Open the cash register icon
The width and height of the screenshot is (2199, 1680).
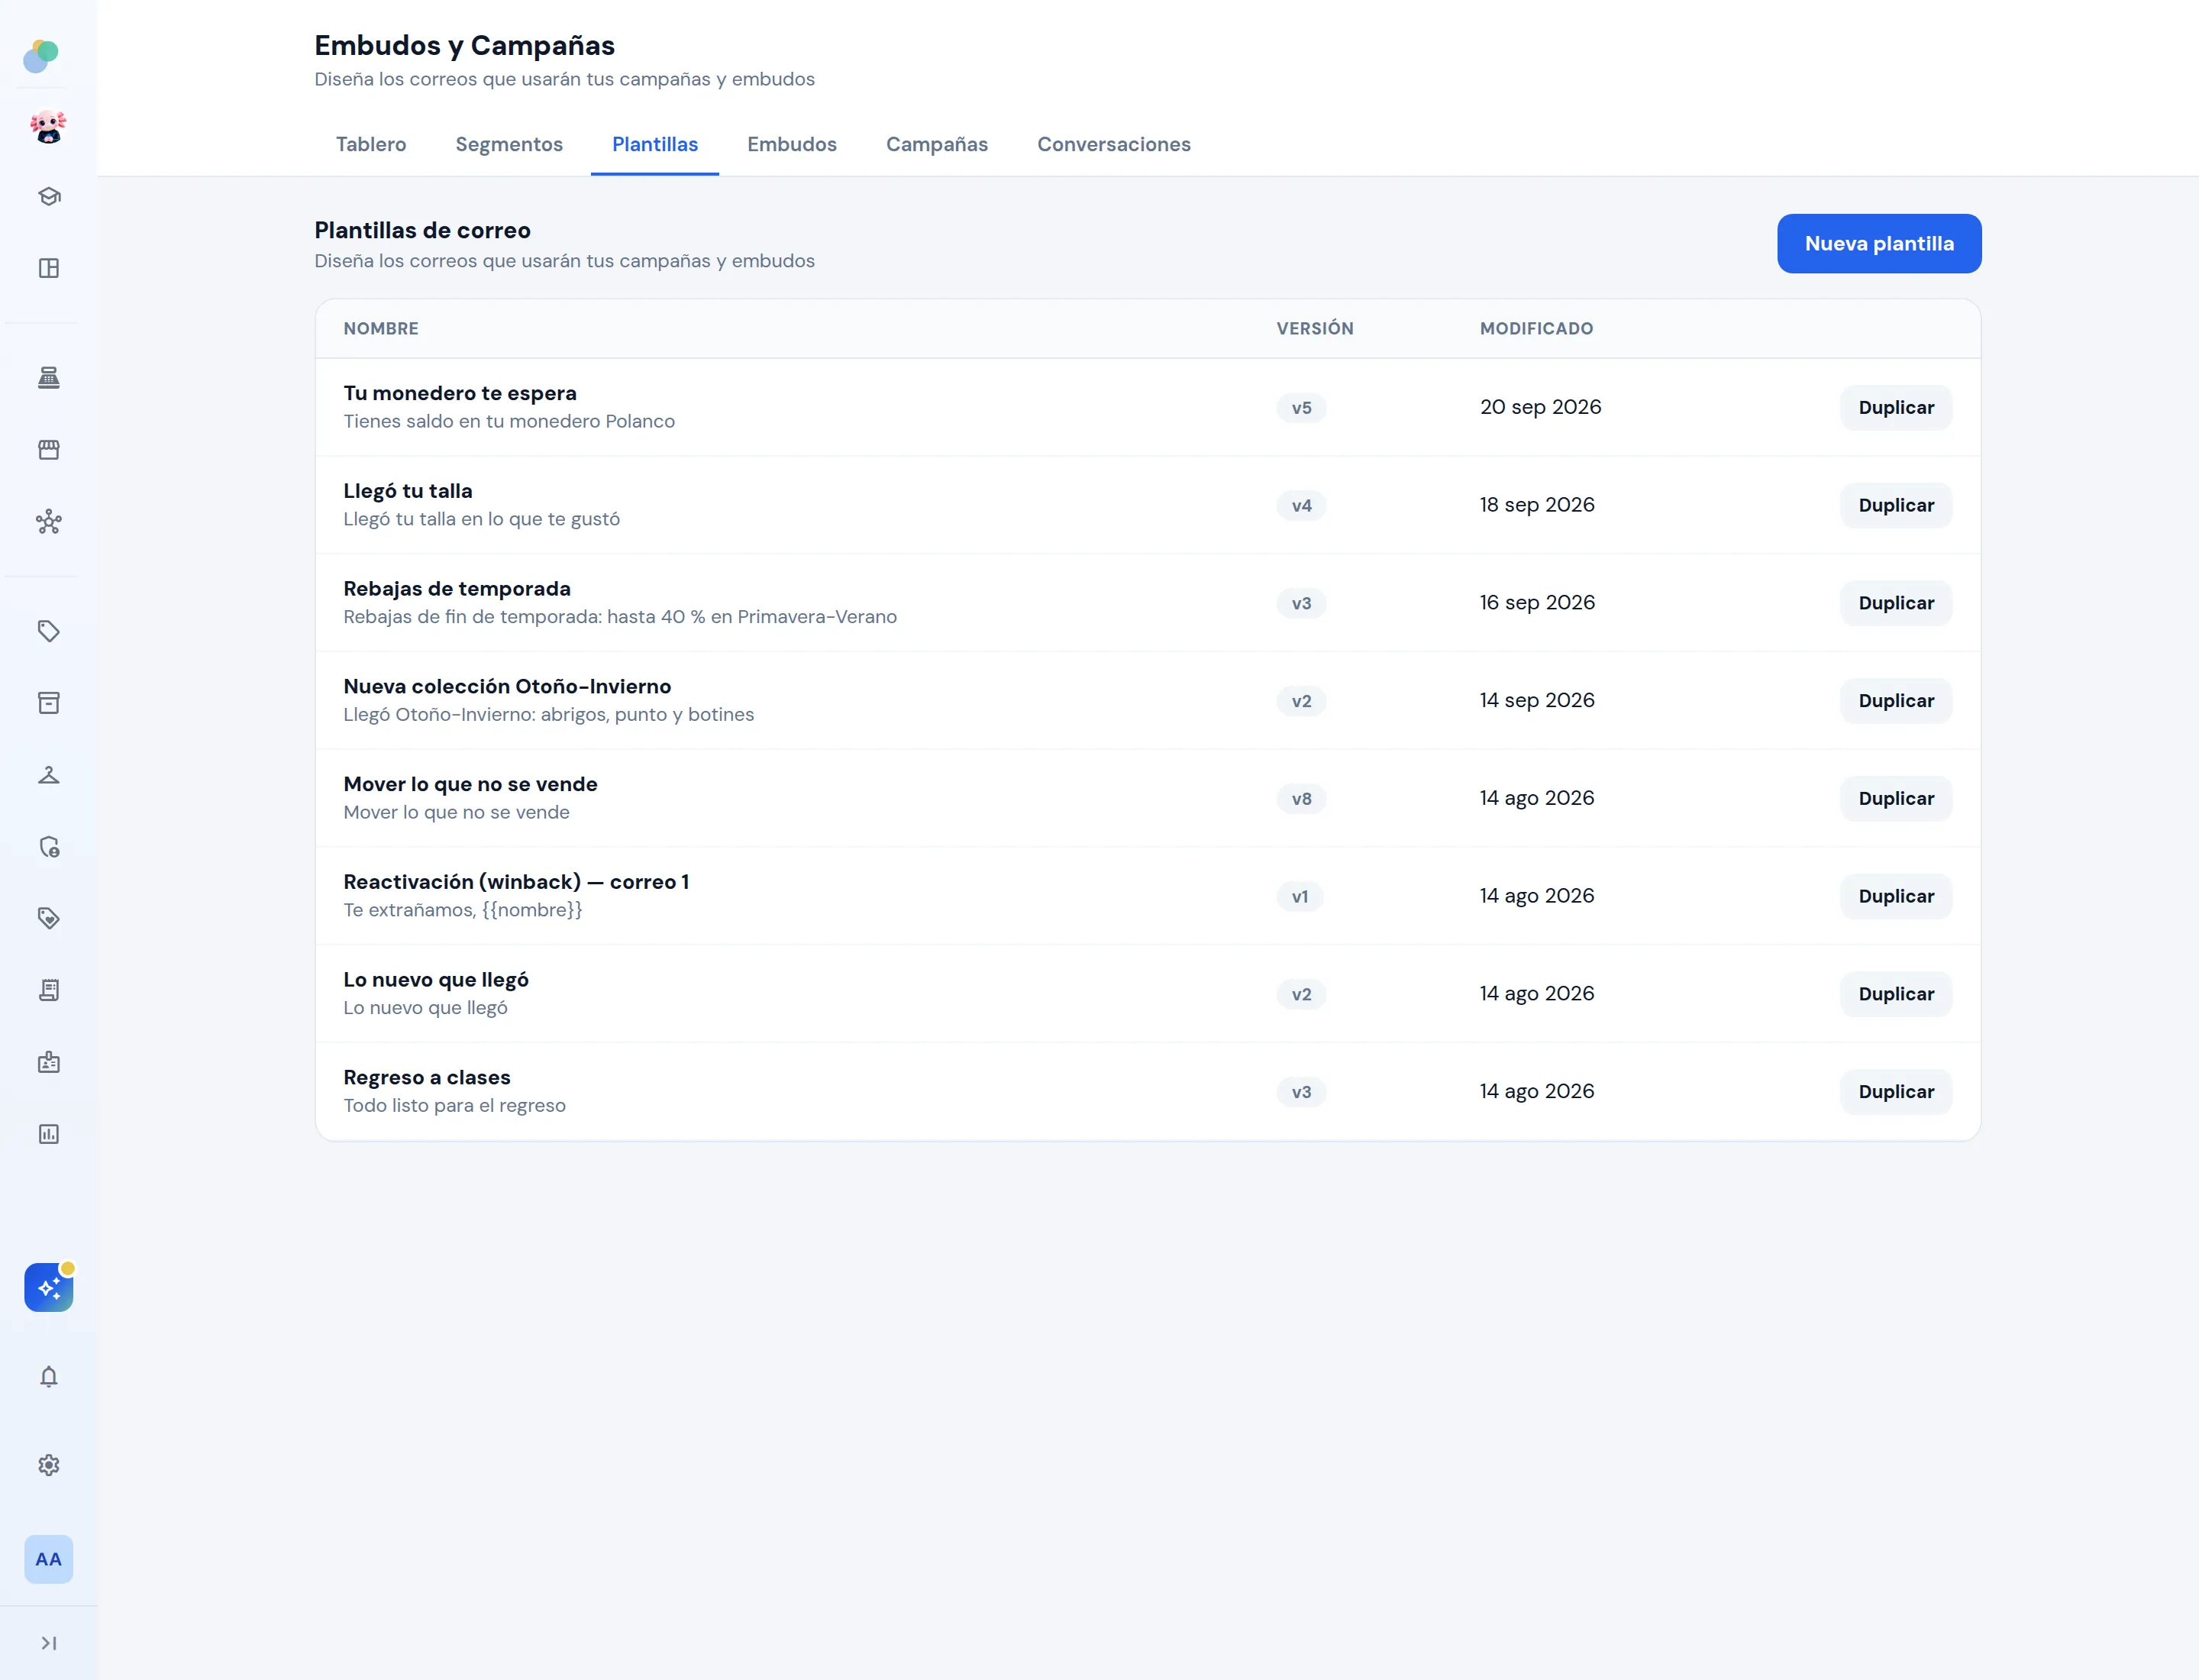tap(49, 378)
